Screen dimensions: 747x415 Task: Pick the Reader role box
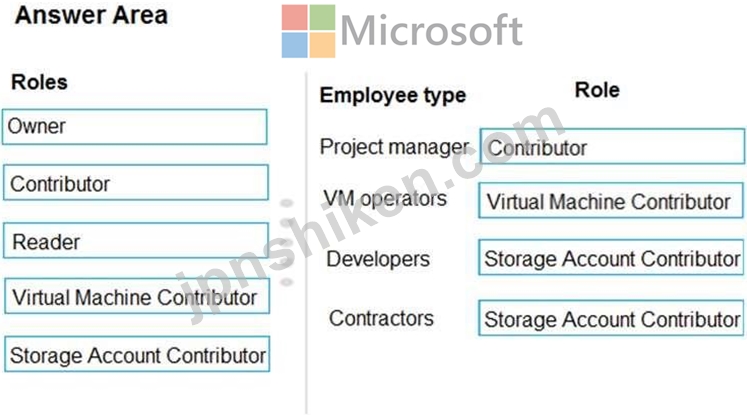(136, 241)
